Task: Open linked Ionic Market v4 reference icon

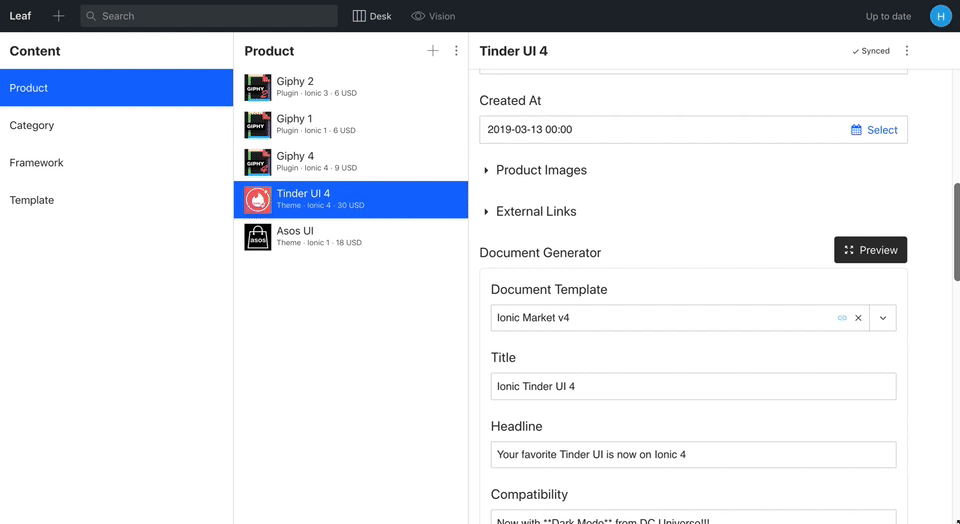Action: tap(842, 318)
